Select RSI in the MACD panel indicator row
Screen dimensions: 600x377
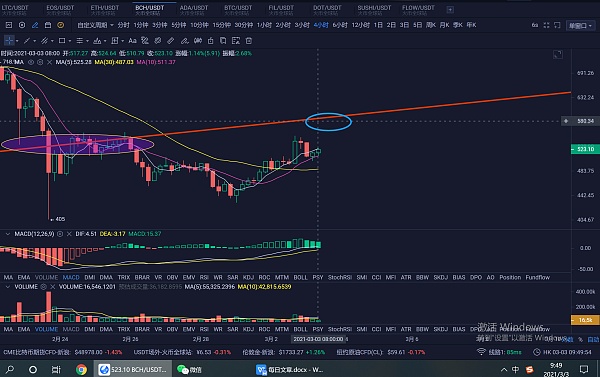[204, 277]
